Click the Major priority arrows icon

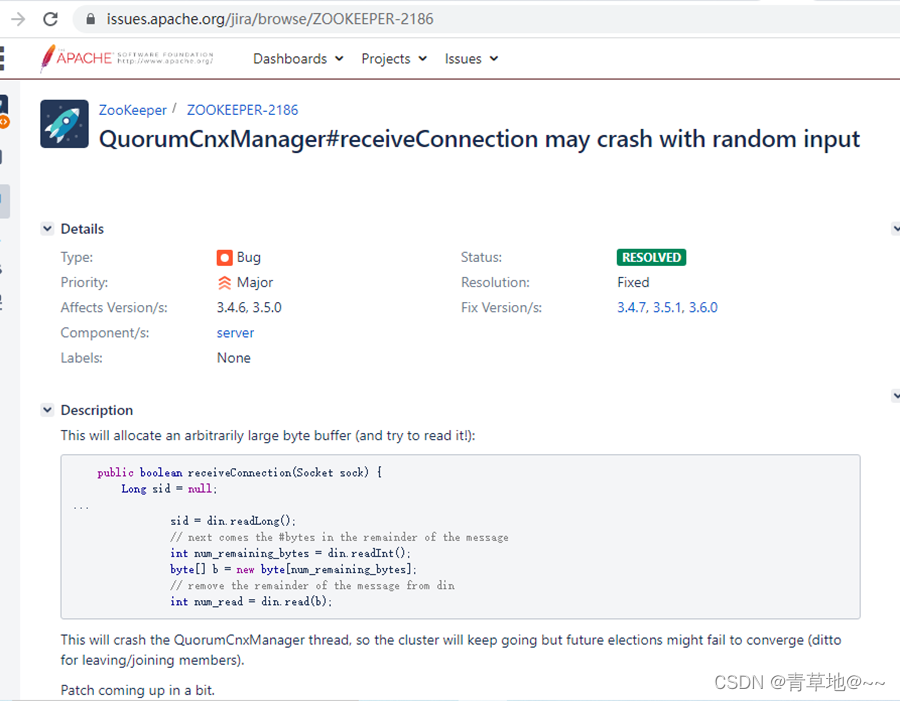224,282
